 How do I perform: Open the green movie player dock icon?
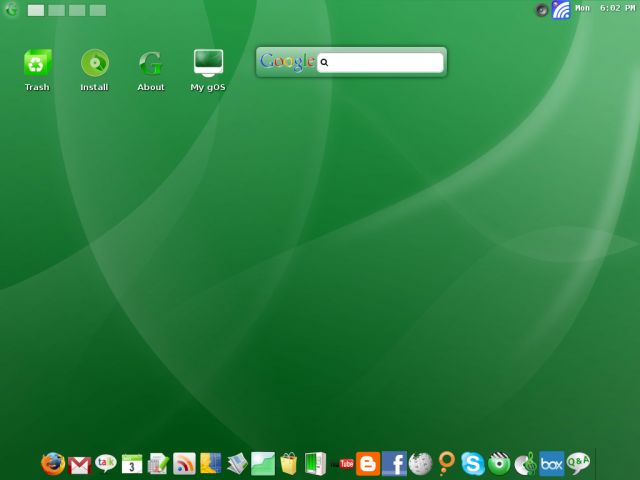point(499,464)
